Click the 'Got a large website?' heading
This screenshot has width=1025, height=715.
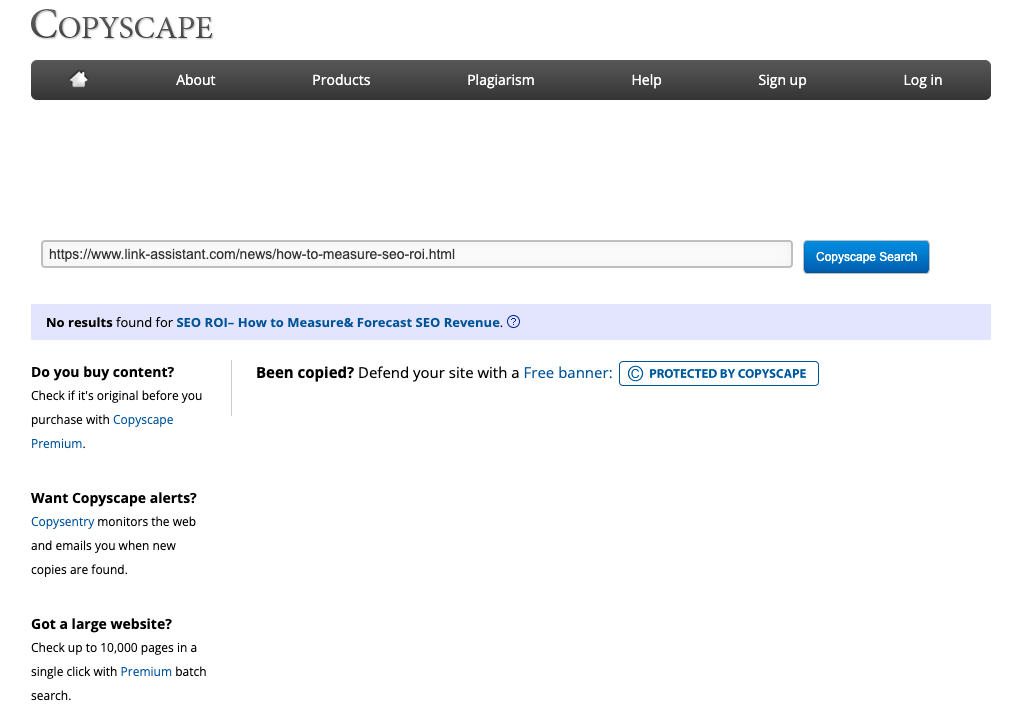pos(101,624)
